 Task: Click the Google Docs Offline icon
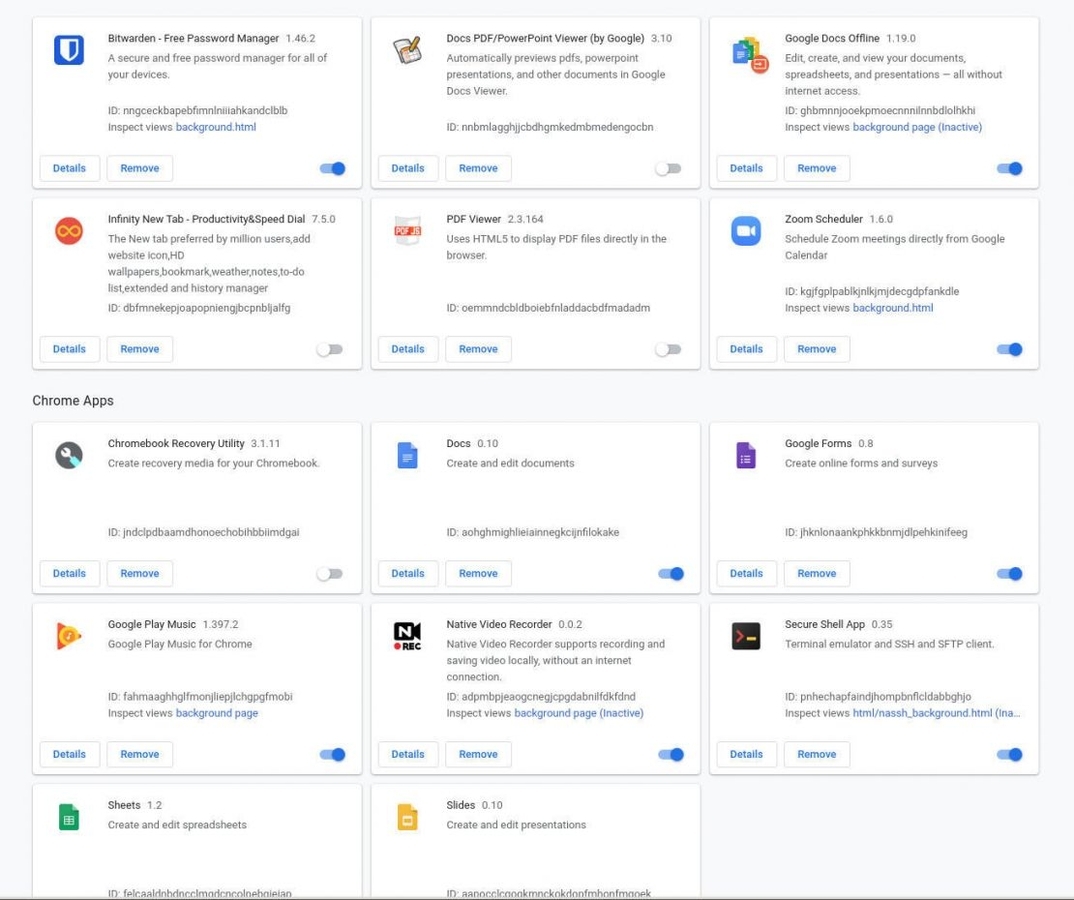(x=745, y=49)
